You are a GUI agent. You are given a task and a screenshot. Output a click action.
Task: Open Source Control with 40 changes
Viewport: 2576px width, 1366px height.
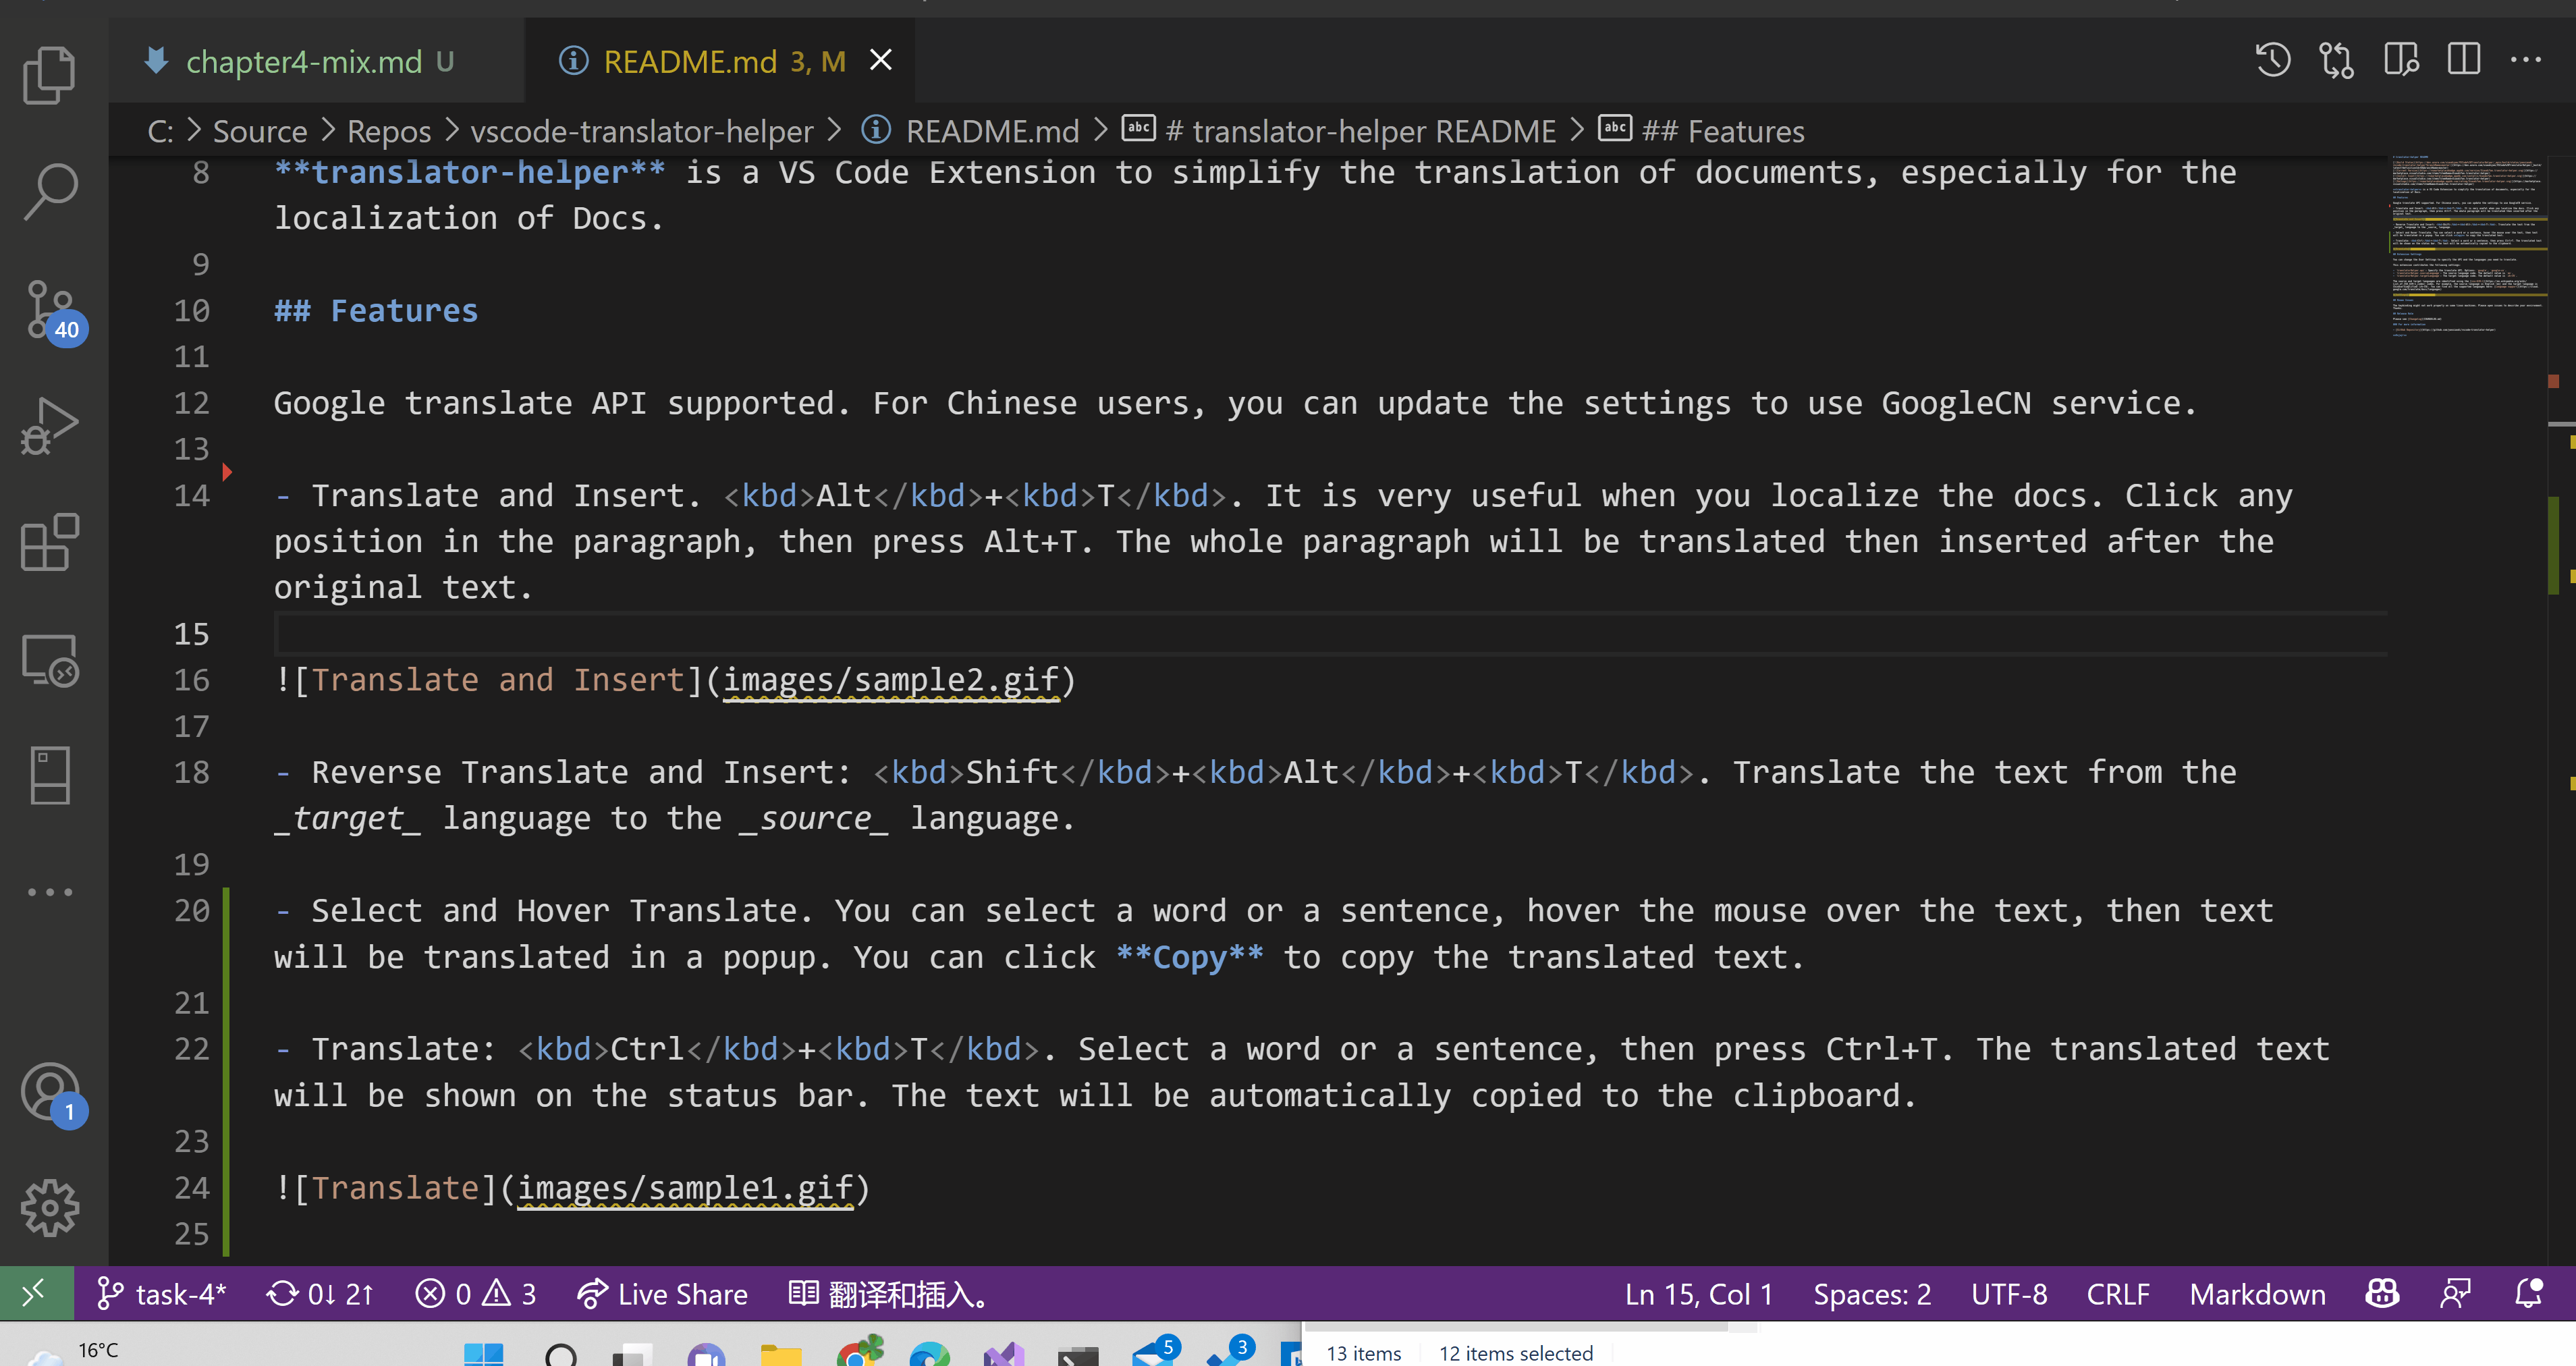[x=49, y=309]
